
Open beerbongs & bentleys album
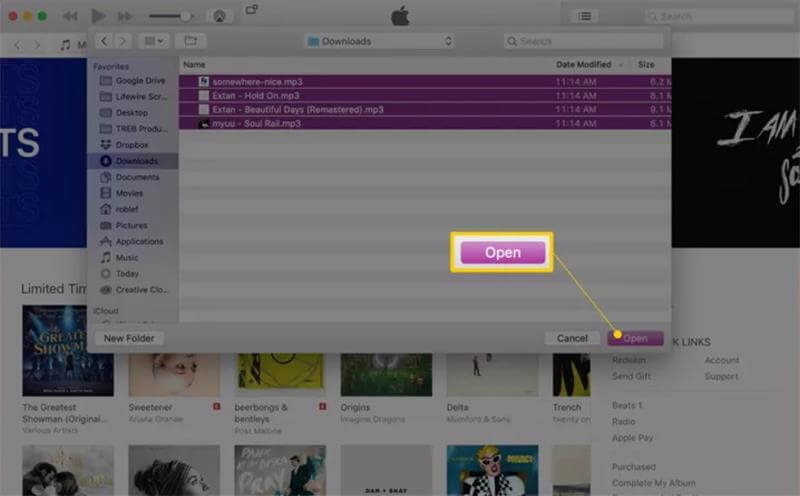tap(280, 375)
